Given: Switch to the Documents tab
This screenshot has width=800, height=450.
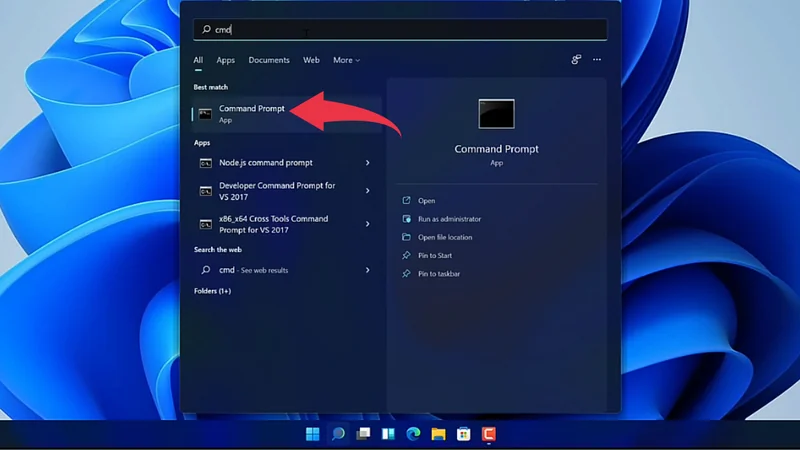Looking at the screenshot, I should coord(269,60).
